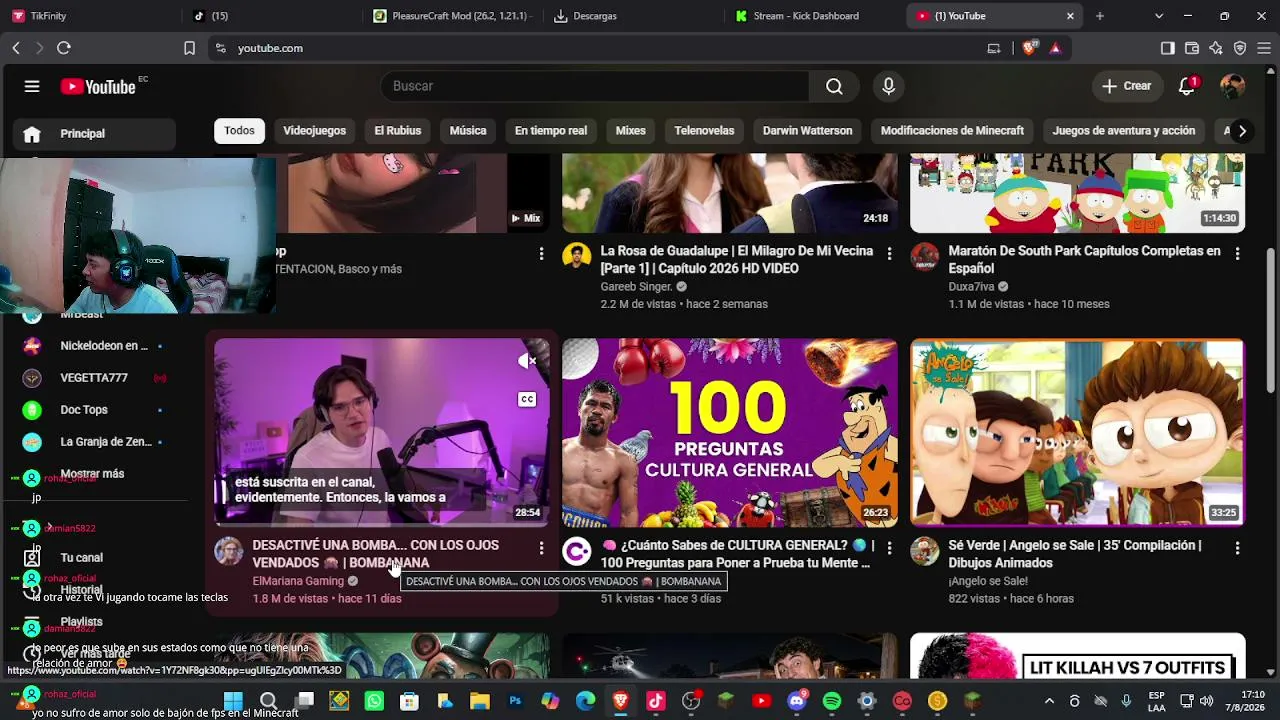Screen dimensions: 1280x720
Task: Click the magnifier search button
Action: pyautogui.click(x=834, y=86)
